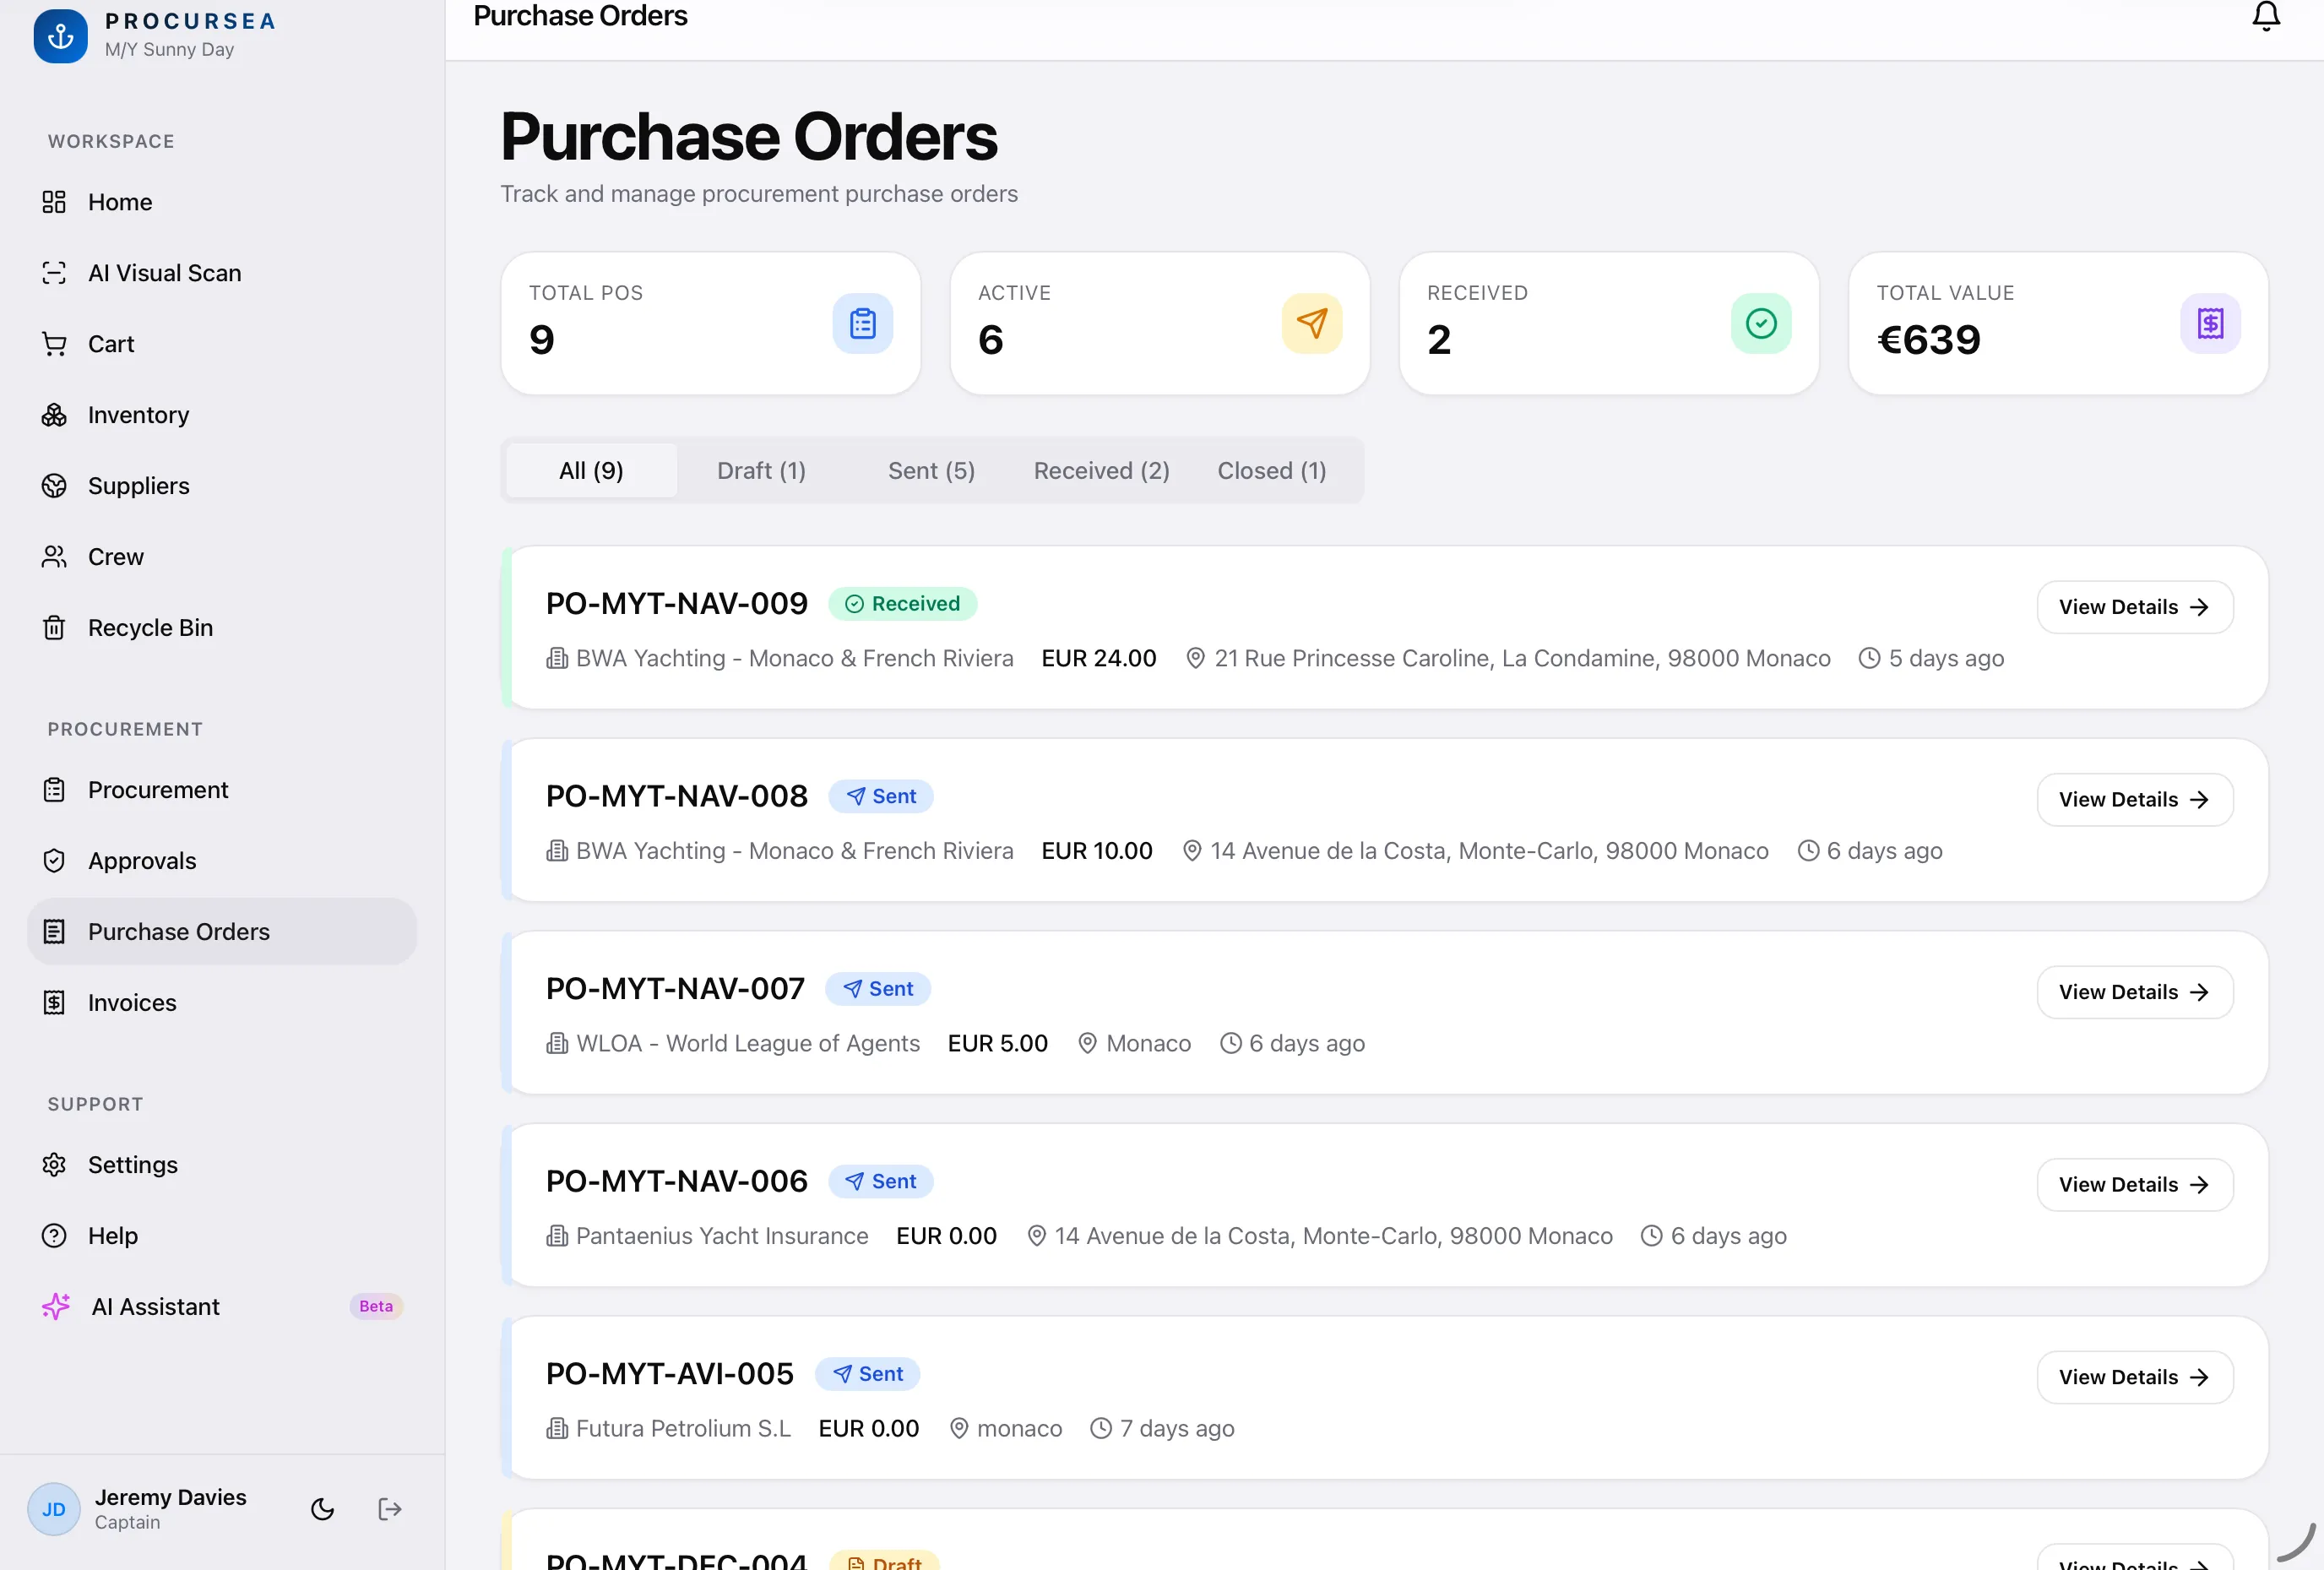
Task: Click the M/Y Sunny Day vessel name
Action: 169,50
